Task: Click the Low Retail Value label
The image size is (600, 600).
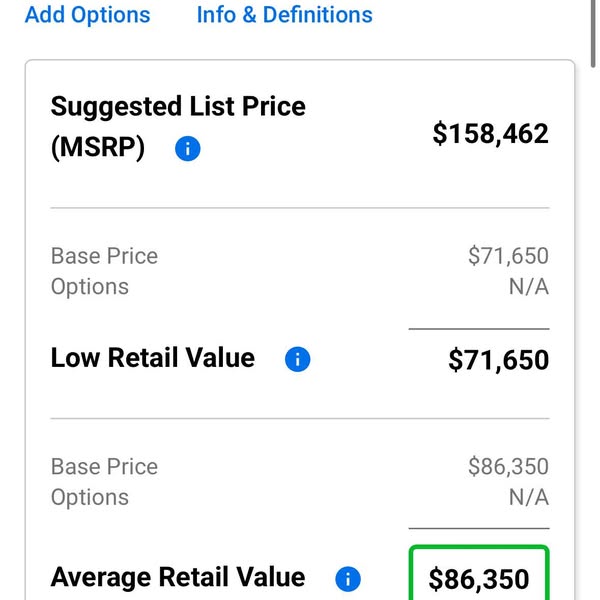Action: (153, 358)
